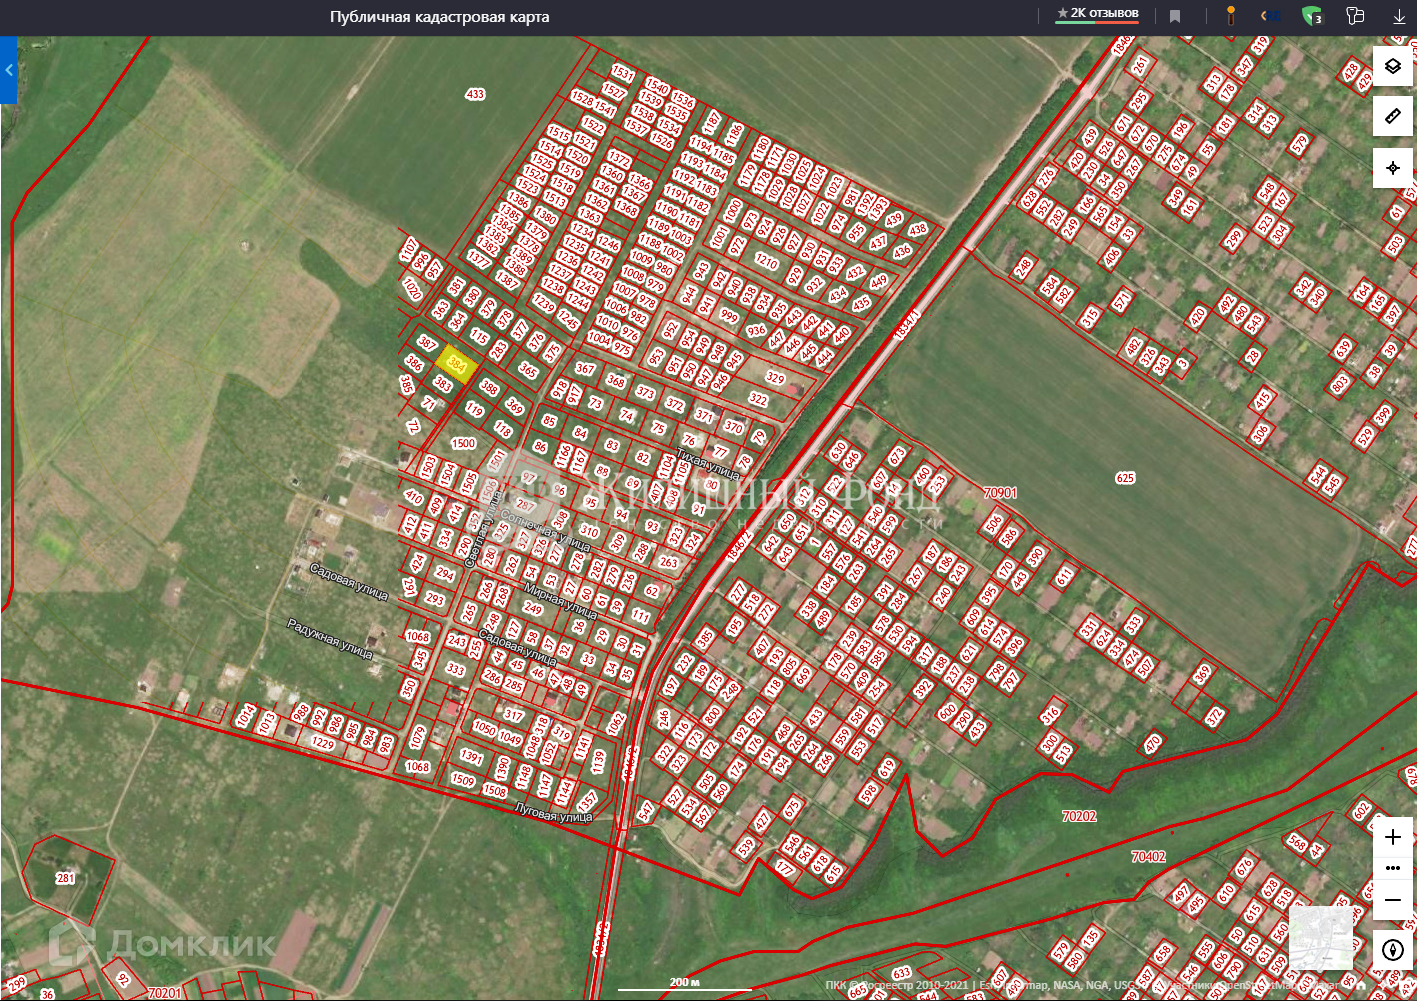
Task: Open the downloads arrow icon
Action: [x=1399, y=17]
